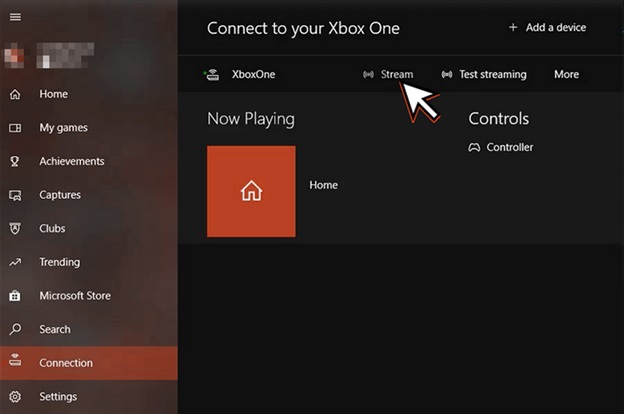Viewport: 624px width, 414px height.
Task: Open the blurred profile avatar picture
Action: [14, 56]
